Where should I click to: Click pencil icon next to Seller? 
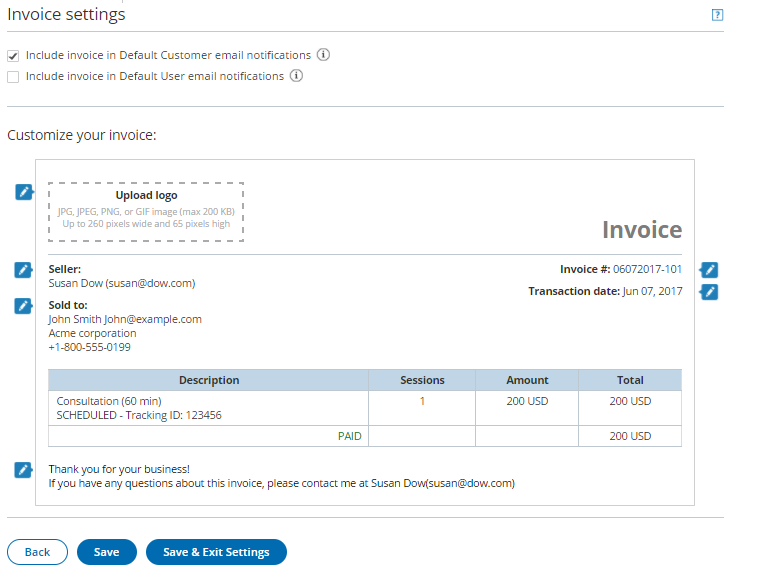click(x=24, y=270)
